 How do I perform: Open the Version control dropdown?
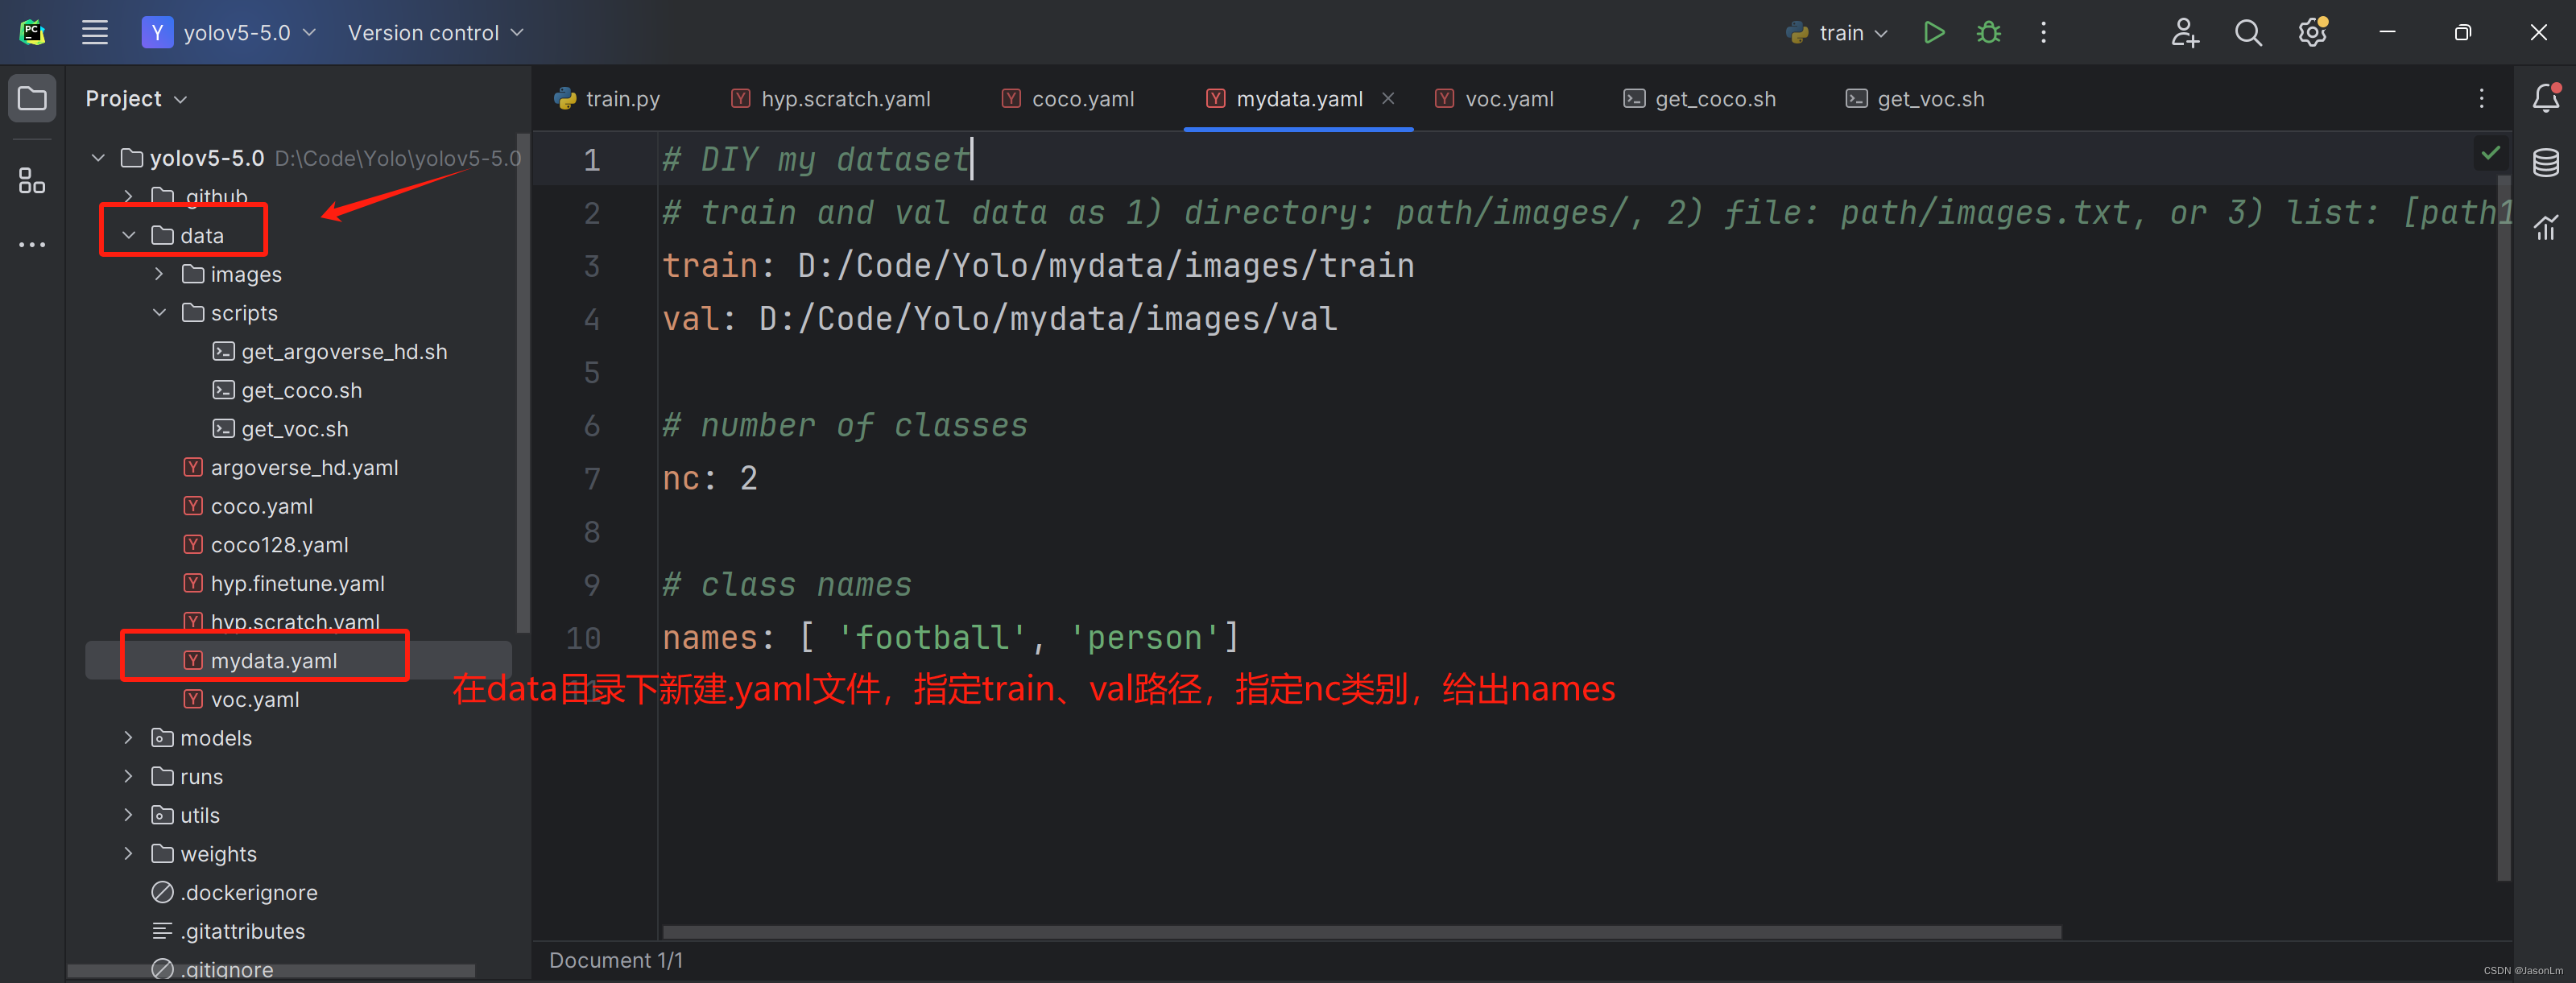pyautogui.click(x=435, y=32)
